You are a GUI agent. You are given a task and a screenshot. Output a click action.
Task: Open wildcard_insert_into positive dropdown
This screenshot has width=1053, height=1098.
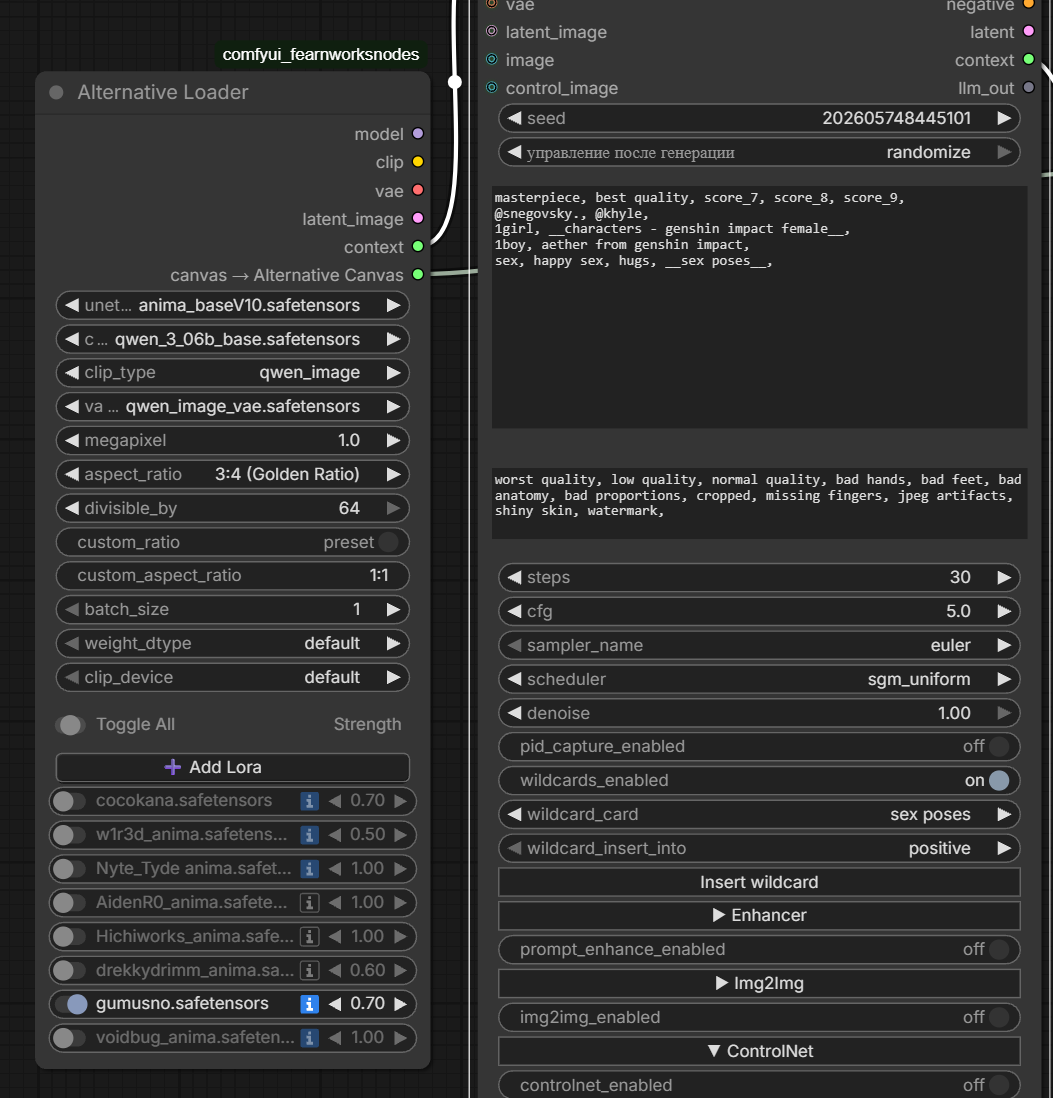click(x=759, y=848)
